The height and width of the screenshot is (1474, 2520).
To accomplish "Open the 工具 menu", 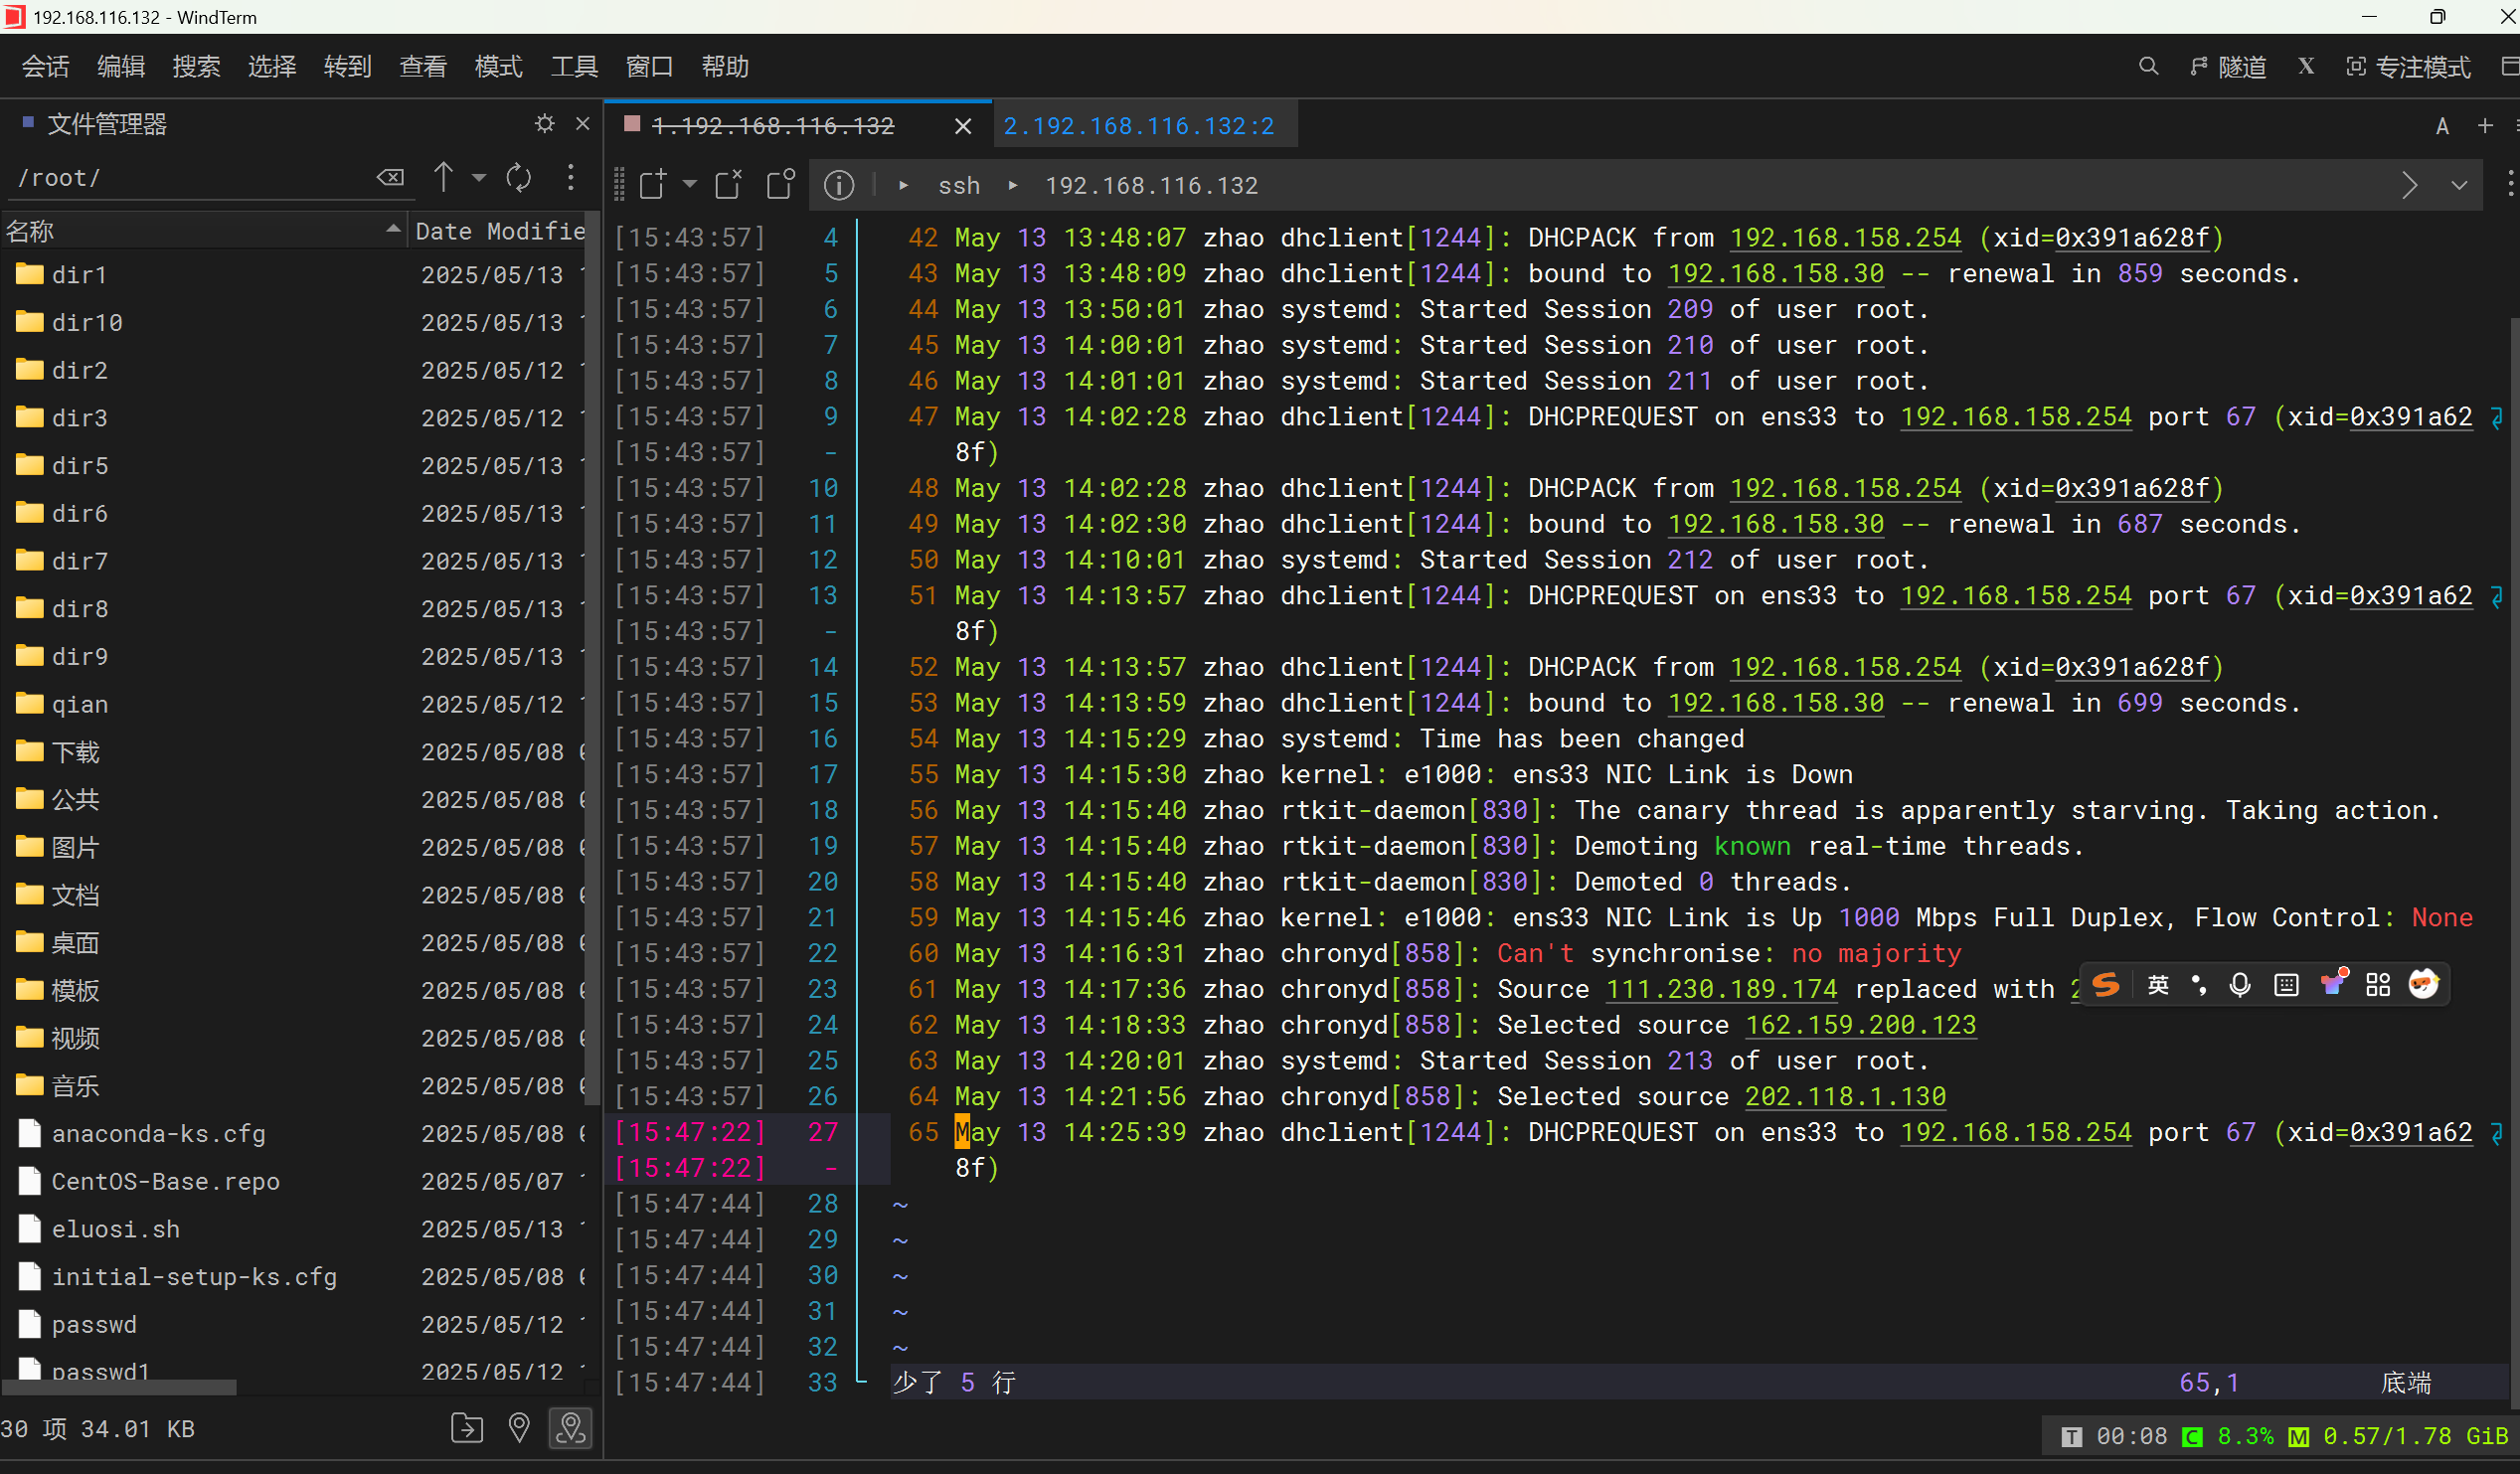I will point(574,67).
